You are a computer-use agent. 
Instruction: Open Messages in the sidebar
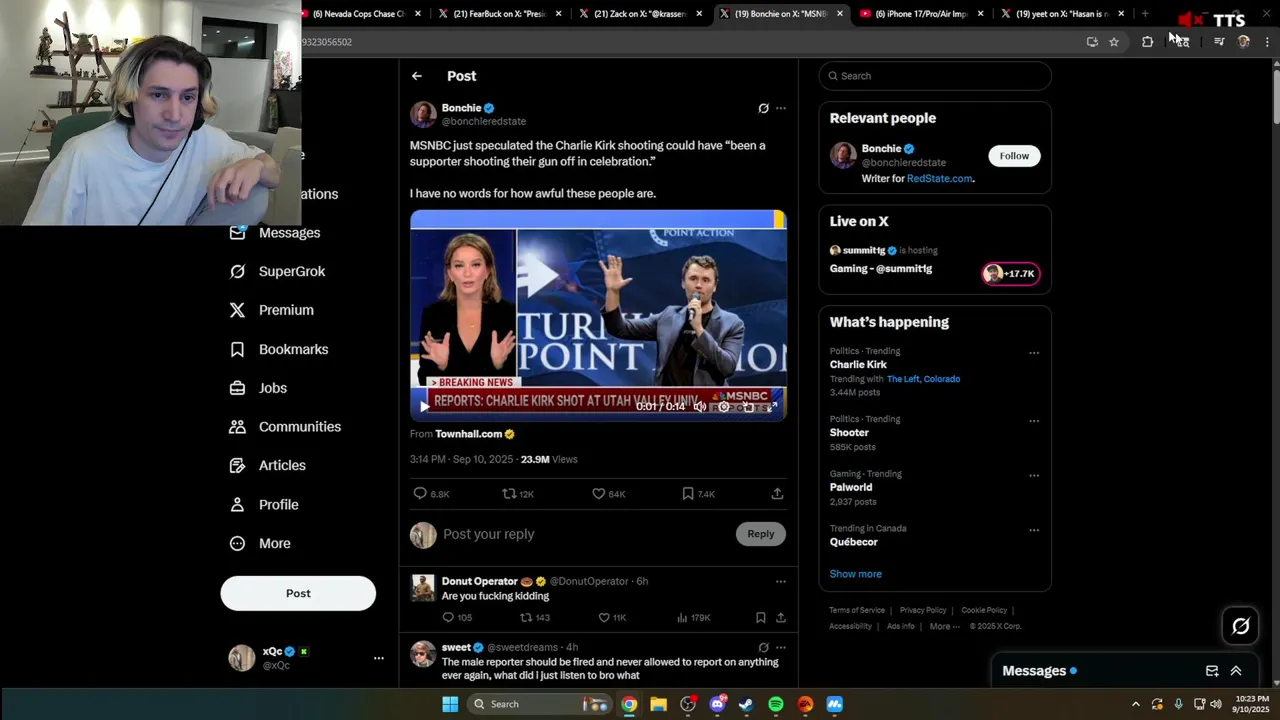pyautogui.click(x=275, y=233)
